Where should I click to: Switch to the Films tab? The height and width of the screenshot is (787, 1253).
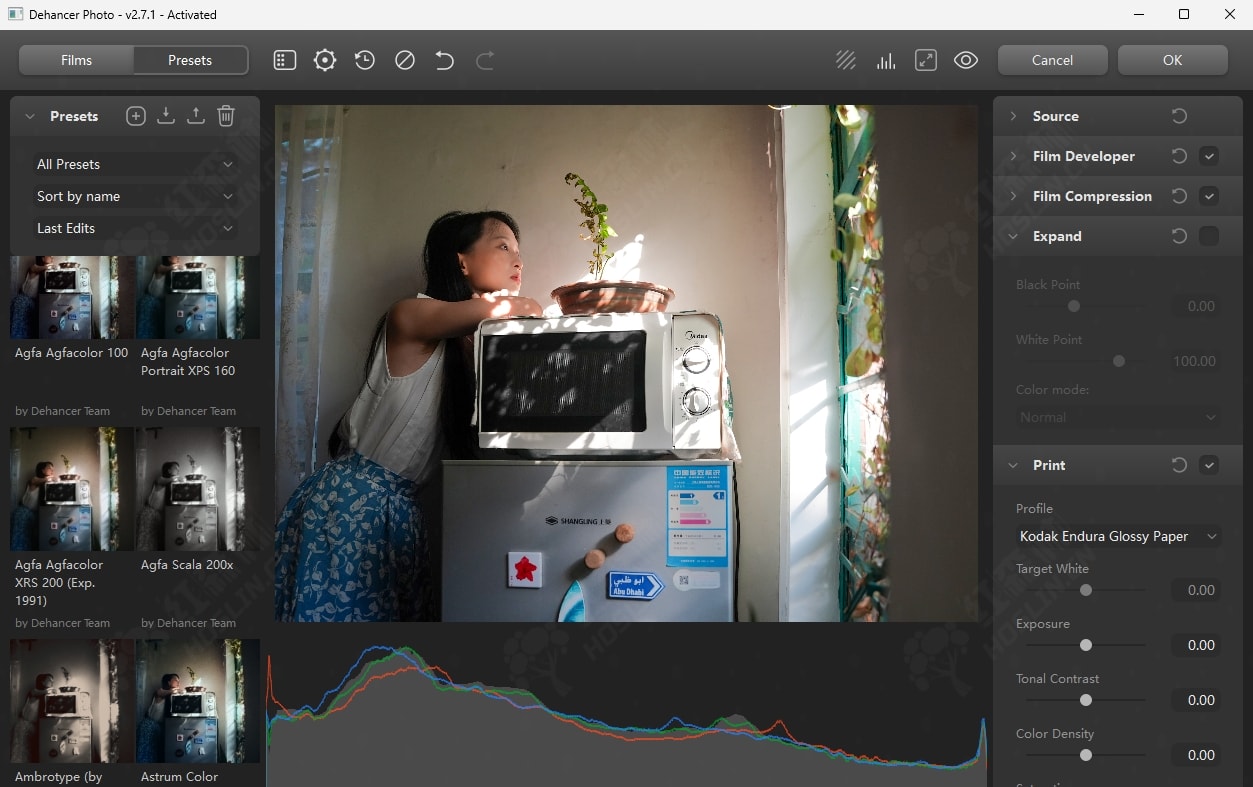[x=76, y=60]
